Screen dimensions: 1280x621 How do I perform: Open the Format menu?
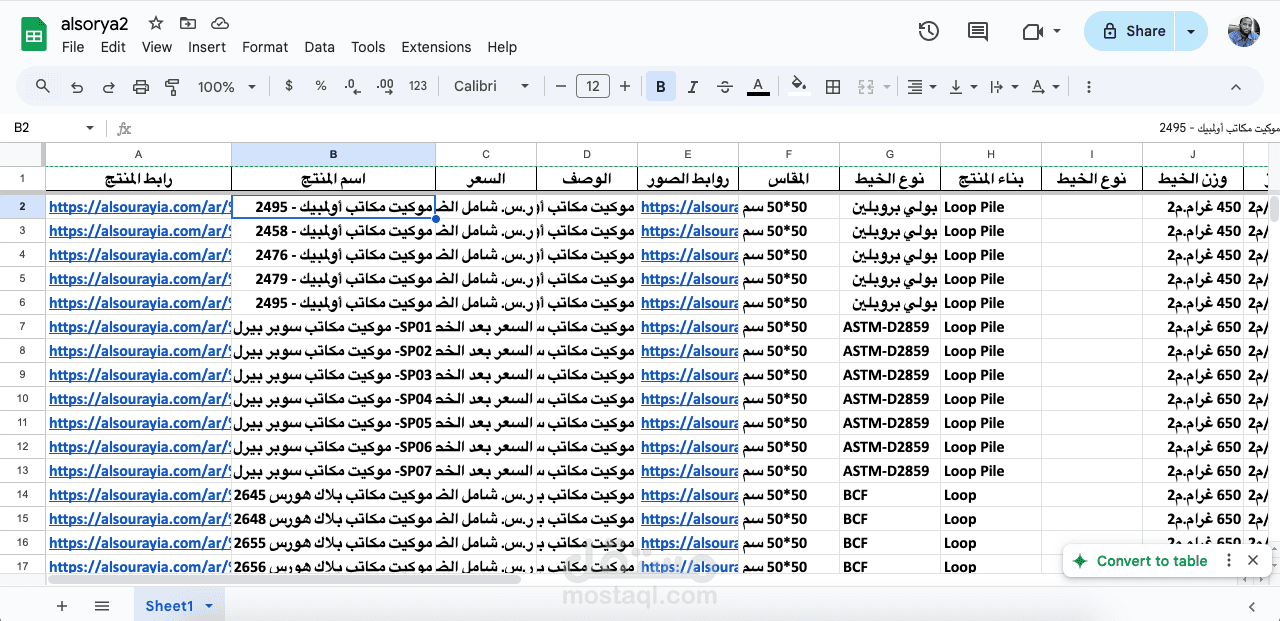(265, 47)
